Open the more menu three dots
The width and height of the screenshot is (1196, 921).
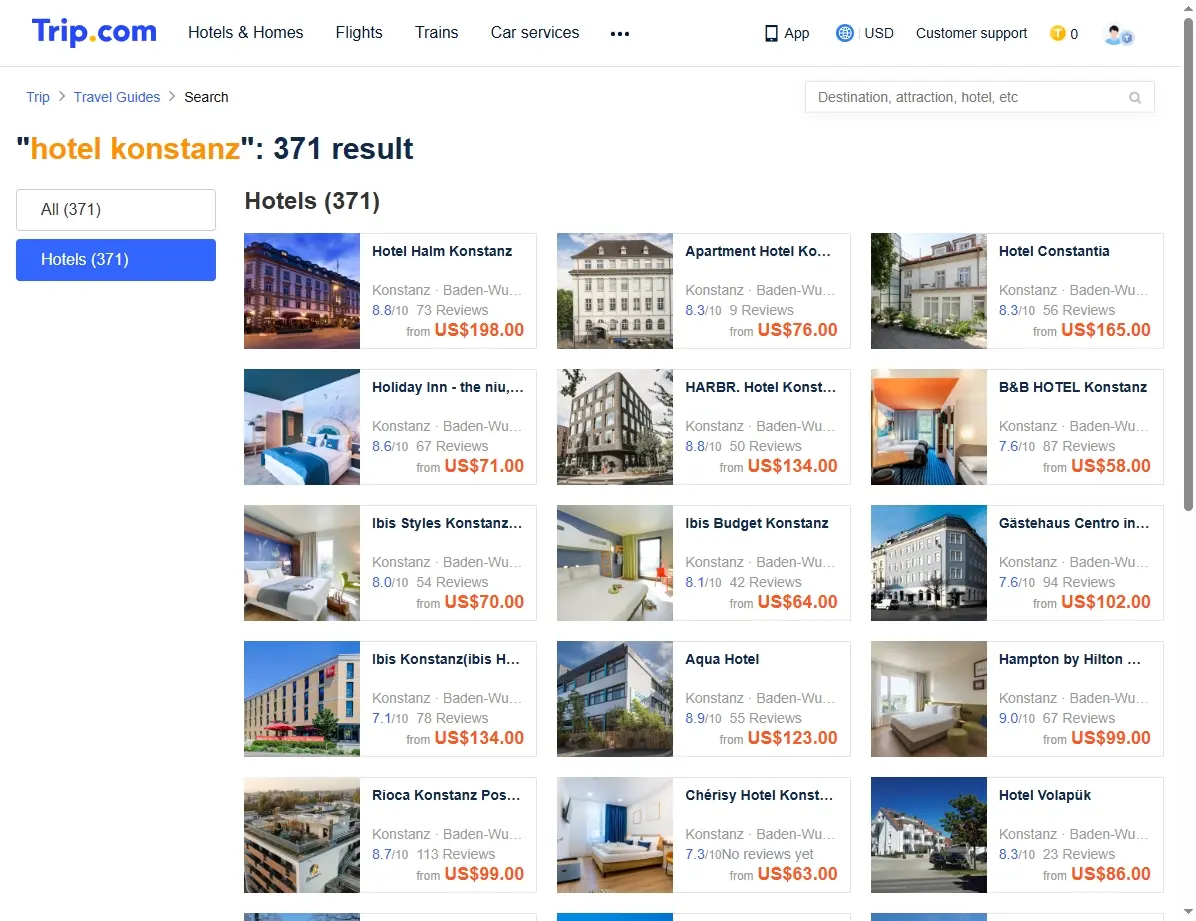620,34
